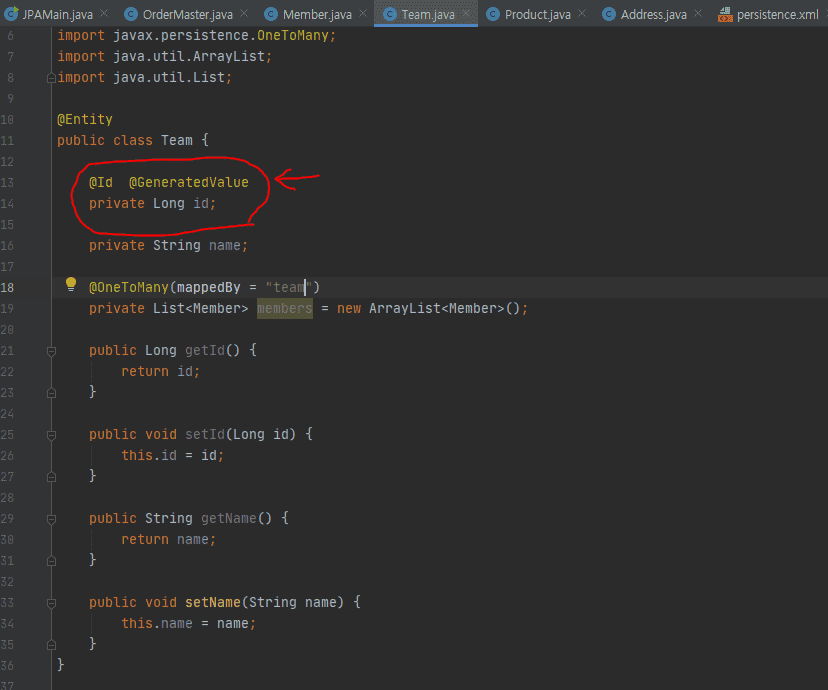Click the OrderMaster.java class icon
Viewport: 828px width, 690px height.
[x=131, y=14]
